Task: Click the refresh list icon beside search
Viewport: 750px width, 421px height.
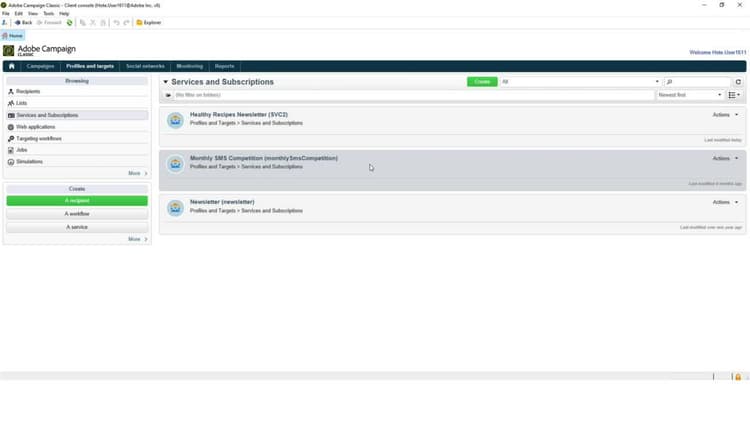Action: 738,82
